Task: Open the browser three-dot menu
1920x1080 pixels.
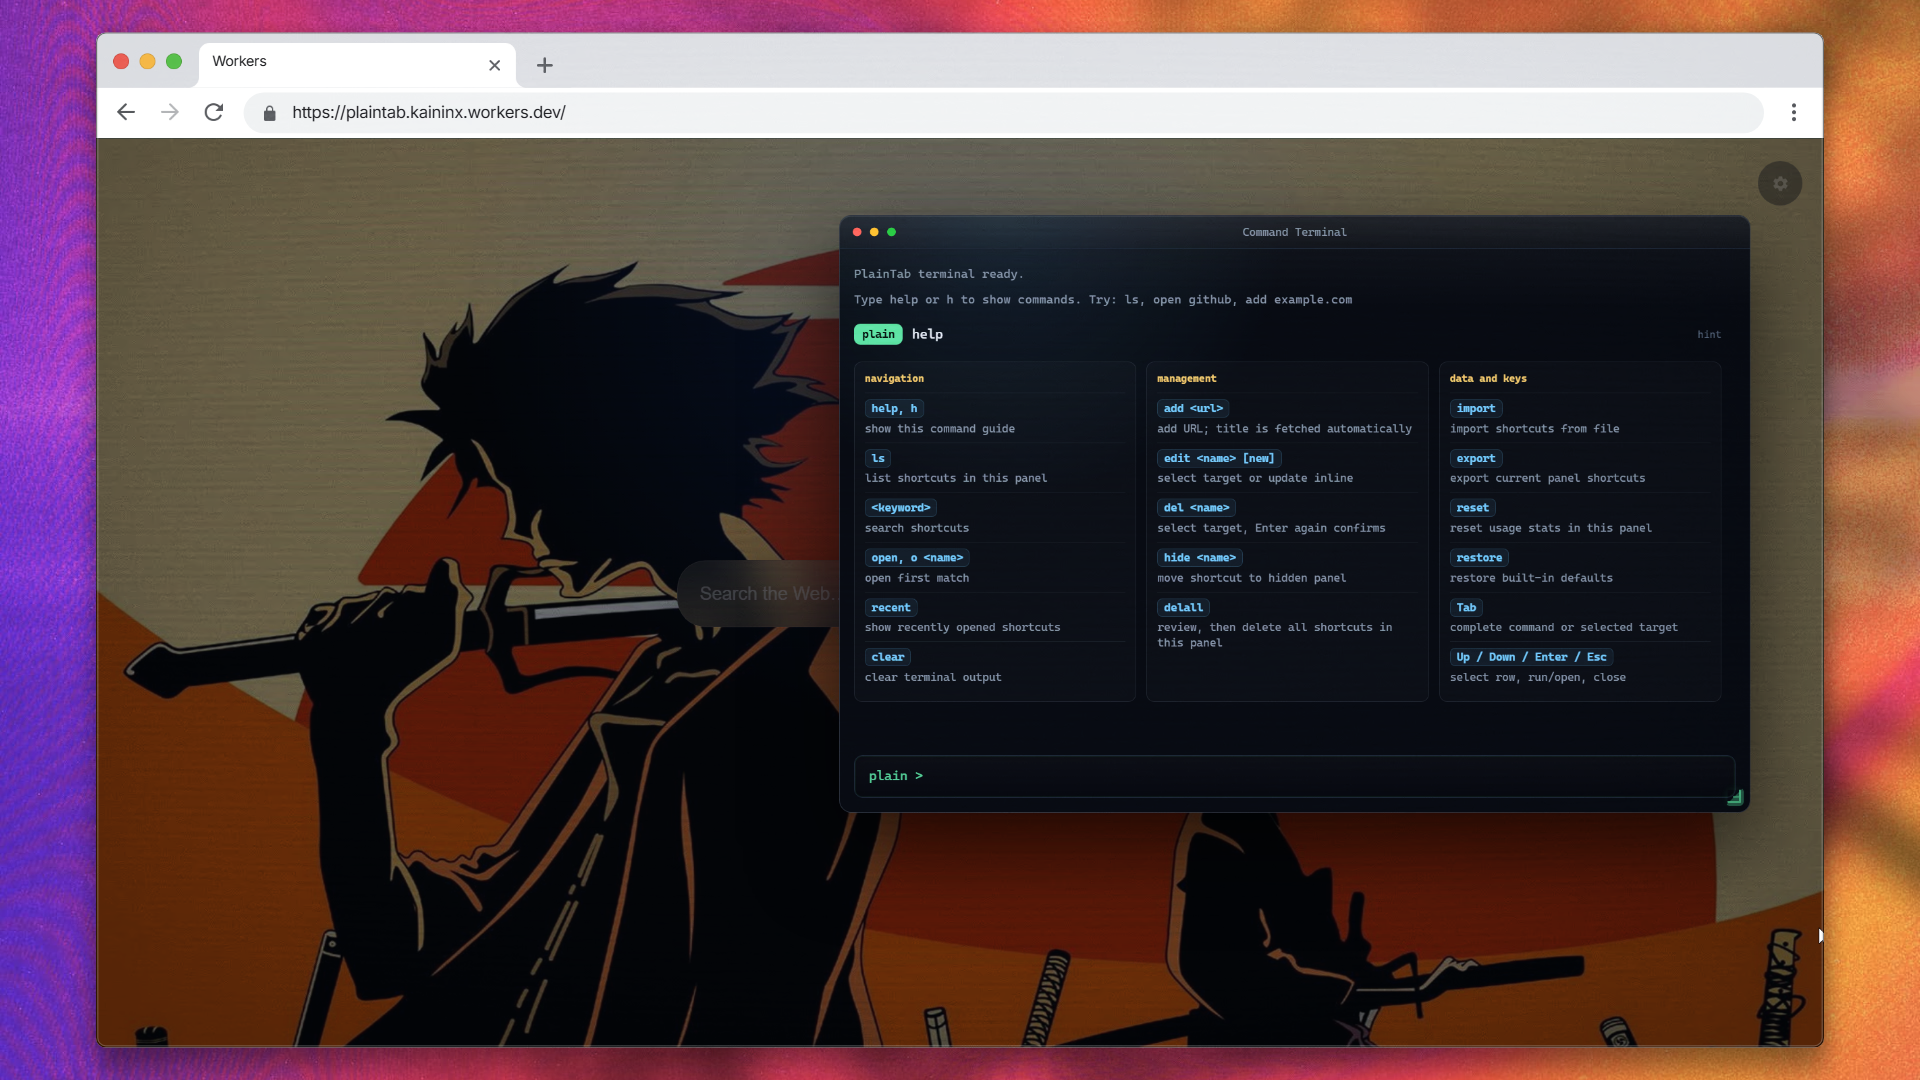Action: [1794, 112]
